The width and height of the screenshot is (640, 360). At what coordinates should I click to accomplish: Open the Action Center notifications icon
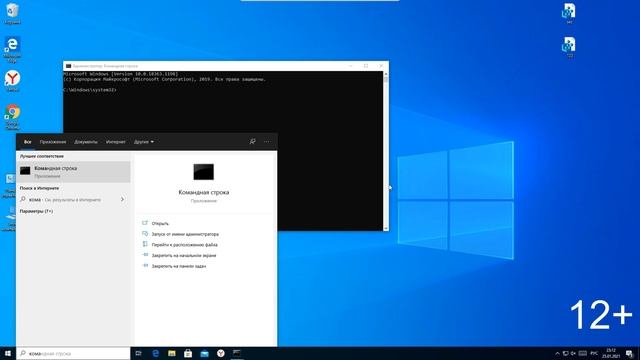(630, 353)
